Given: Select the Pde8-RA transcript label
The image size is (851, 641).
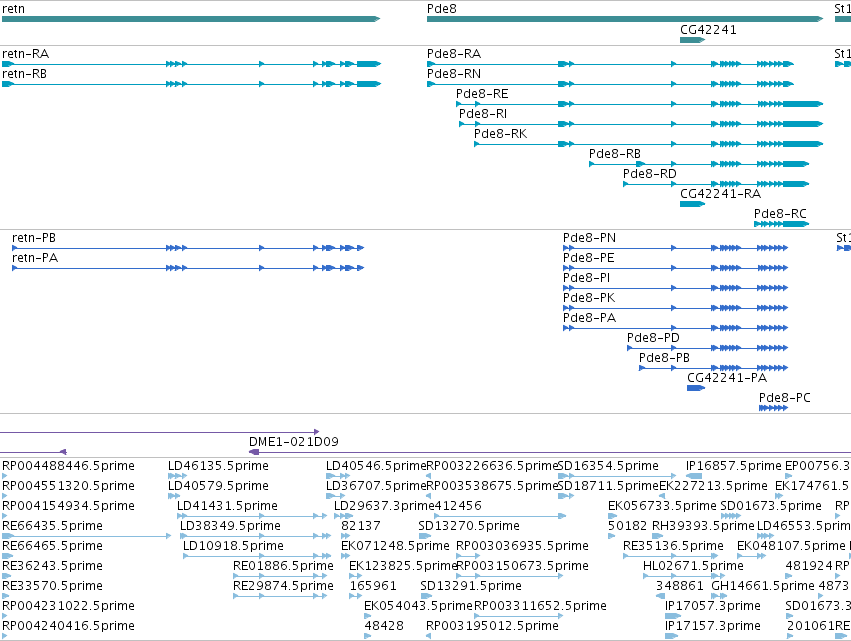Looking at the screenshot, I should pyautogui.click(x=454, y=54).
